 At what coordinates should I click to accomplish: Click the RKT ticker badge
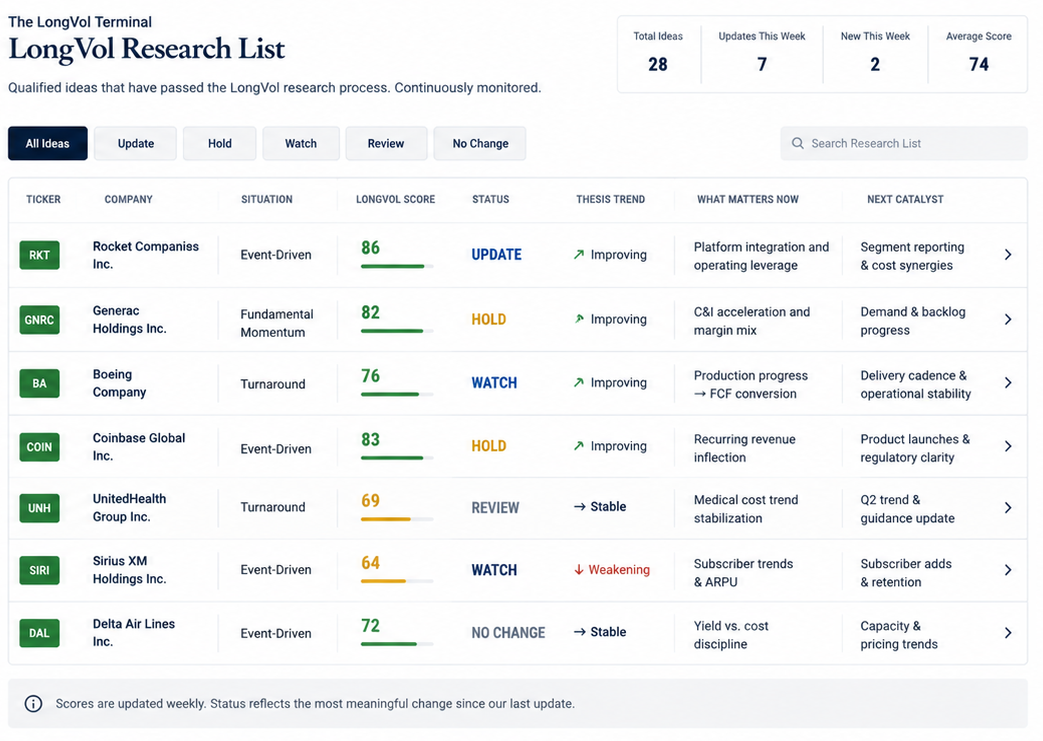39,255
